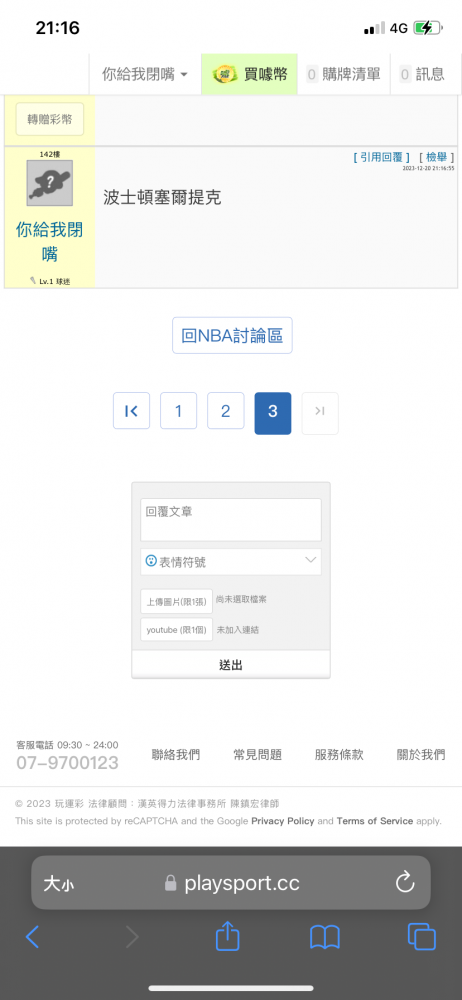Reload page with refresh icon
Image resolution: width=462 pixels, height=1000 pixels.
pyautogui.click(x=405, y=883)
